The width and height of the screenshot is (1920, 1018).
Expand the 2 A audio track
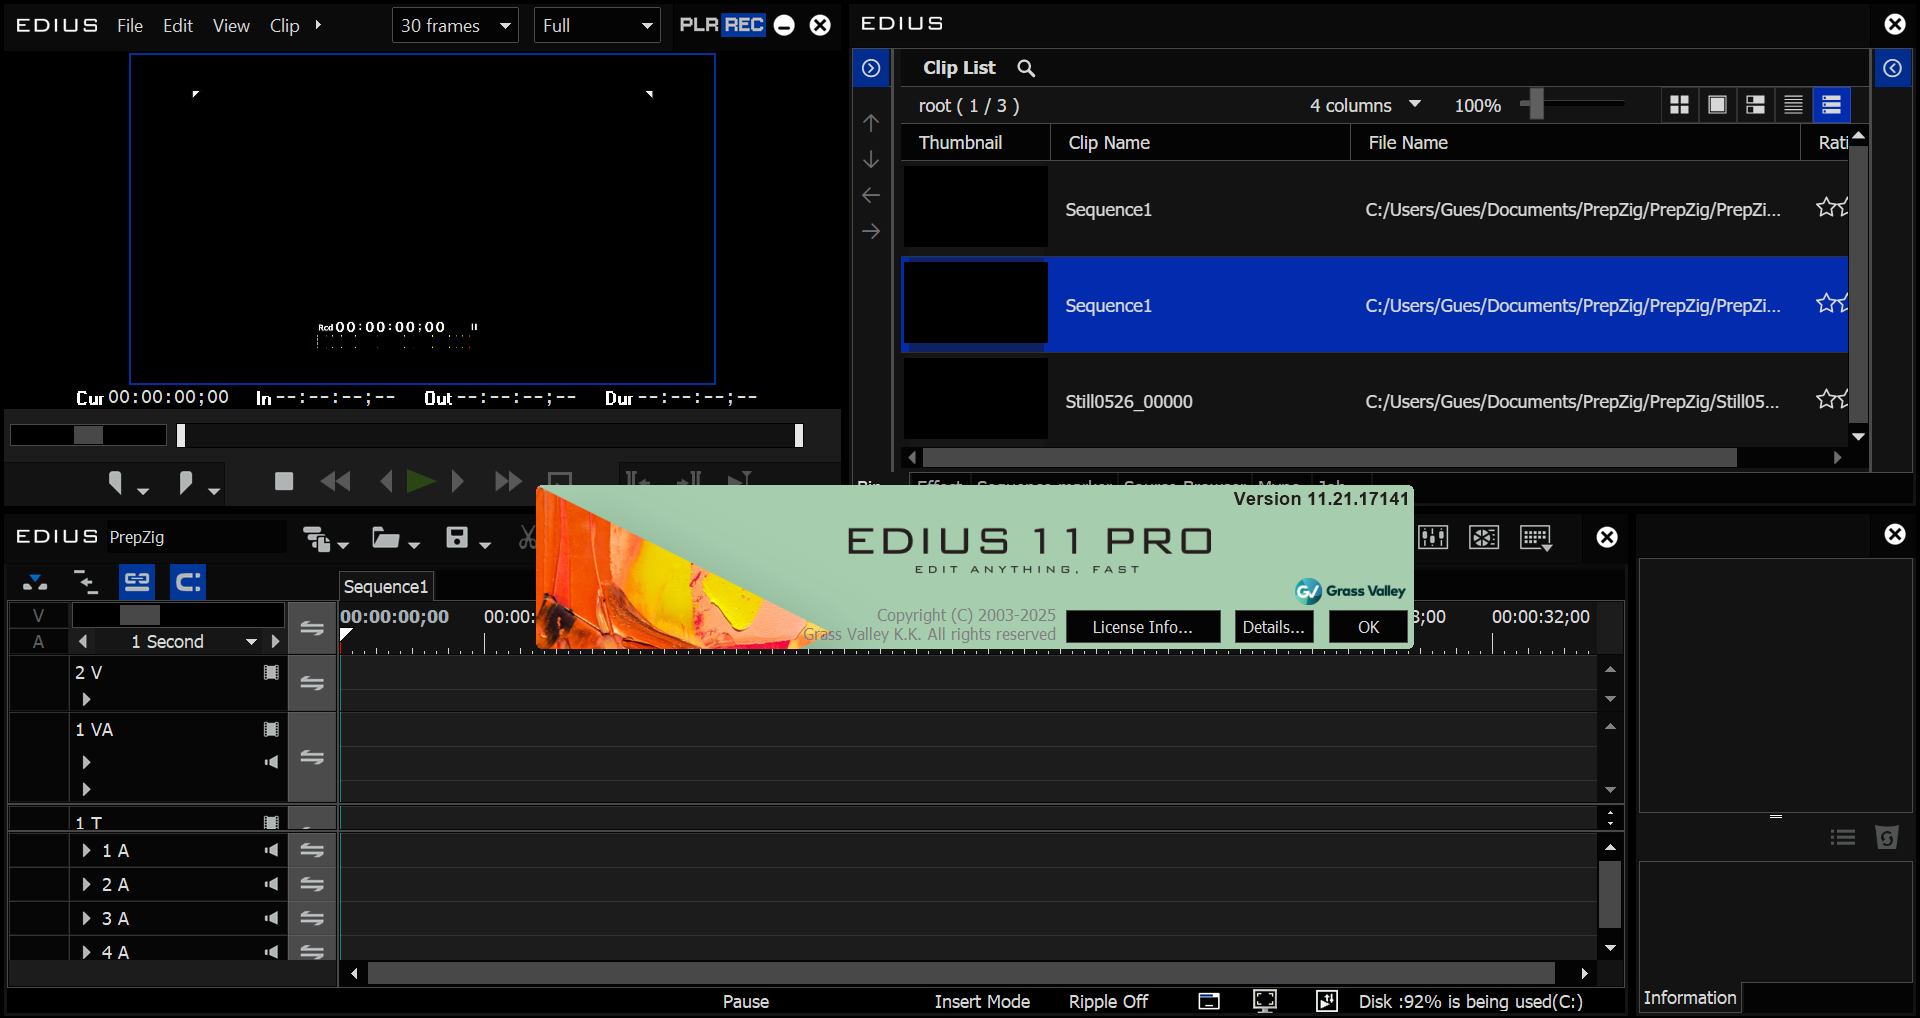coord(86,884)
